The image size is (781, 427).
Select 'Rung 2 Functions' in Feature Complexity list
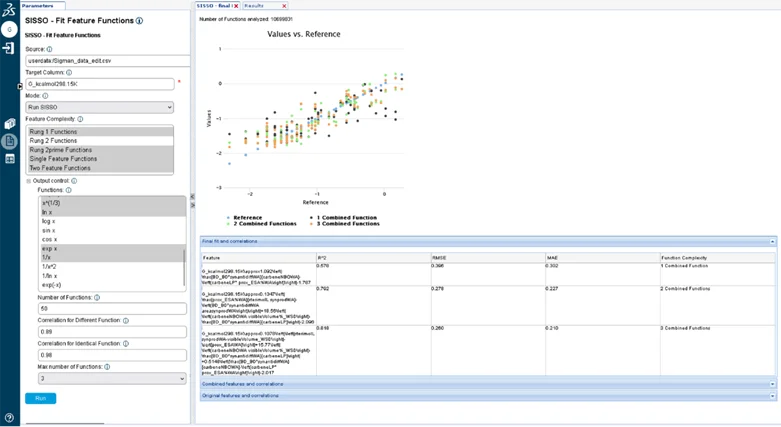(x=99, y=141)
